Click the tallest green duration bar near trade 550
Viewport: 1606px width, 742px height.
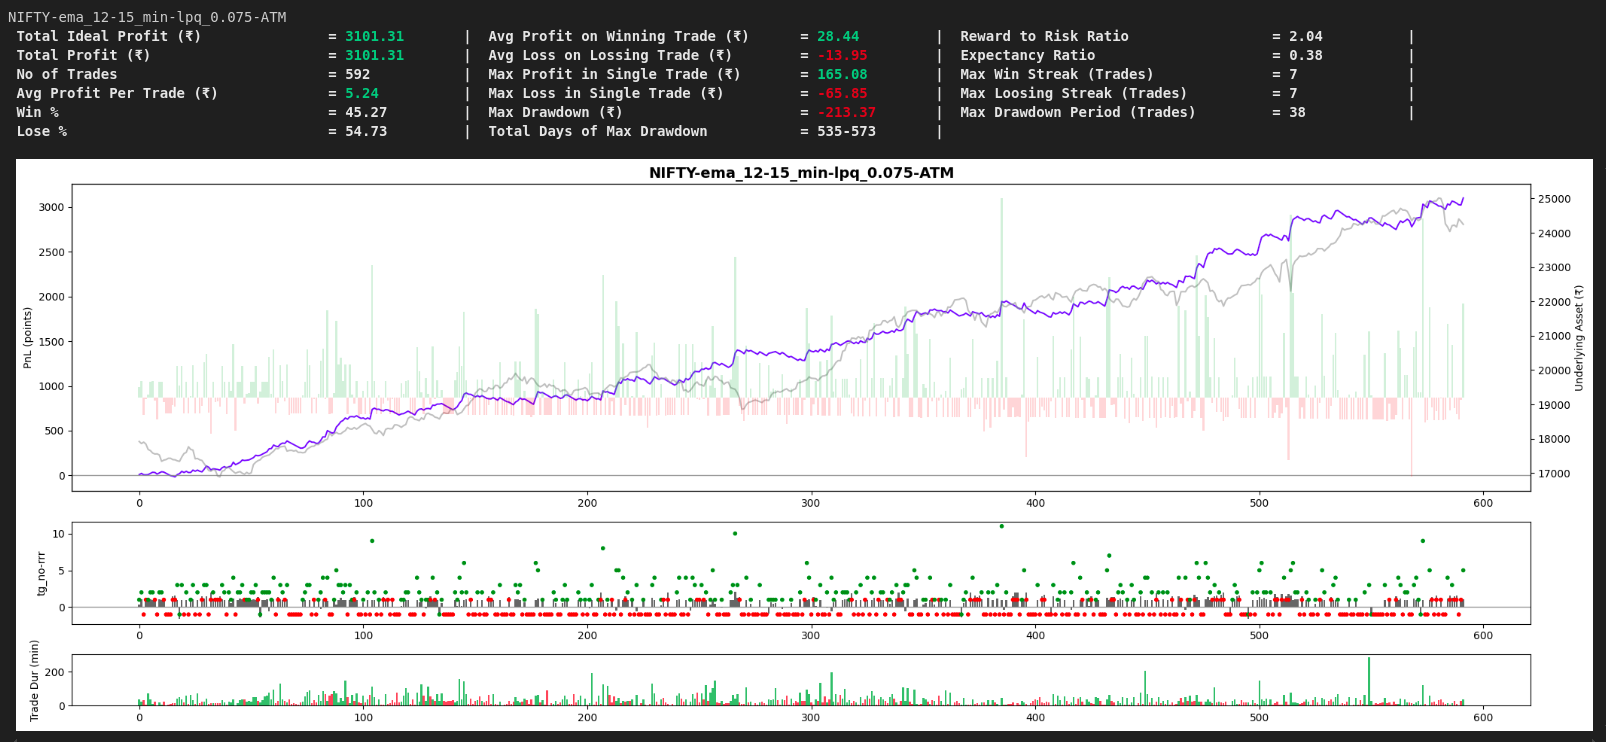pyautogui.click(x=1369, y=681)
